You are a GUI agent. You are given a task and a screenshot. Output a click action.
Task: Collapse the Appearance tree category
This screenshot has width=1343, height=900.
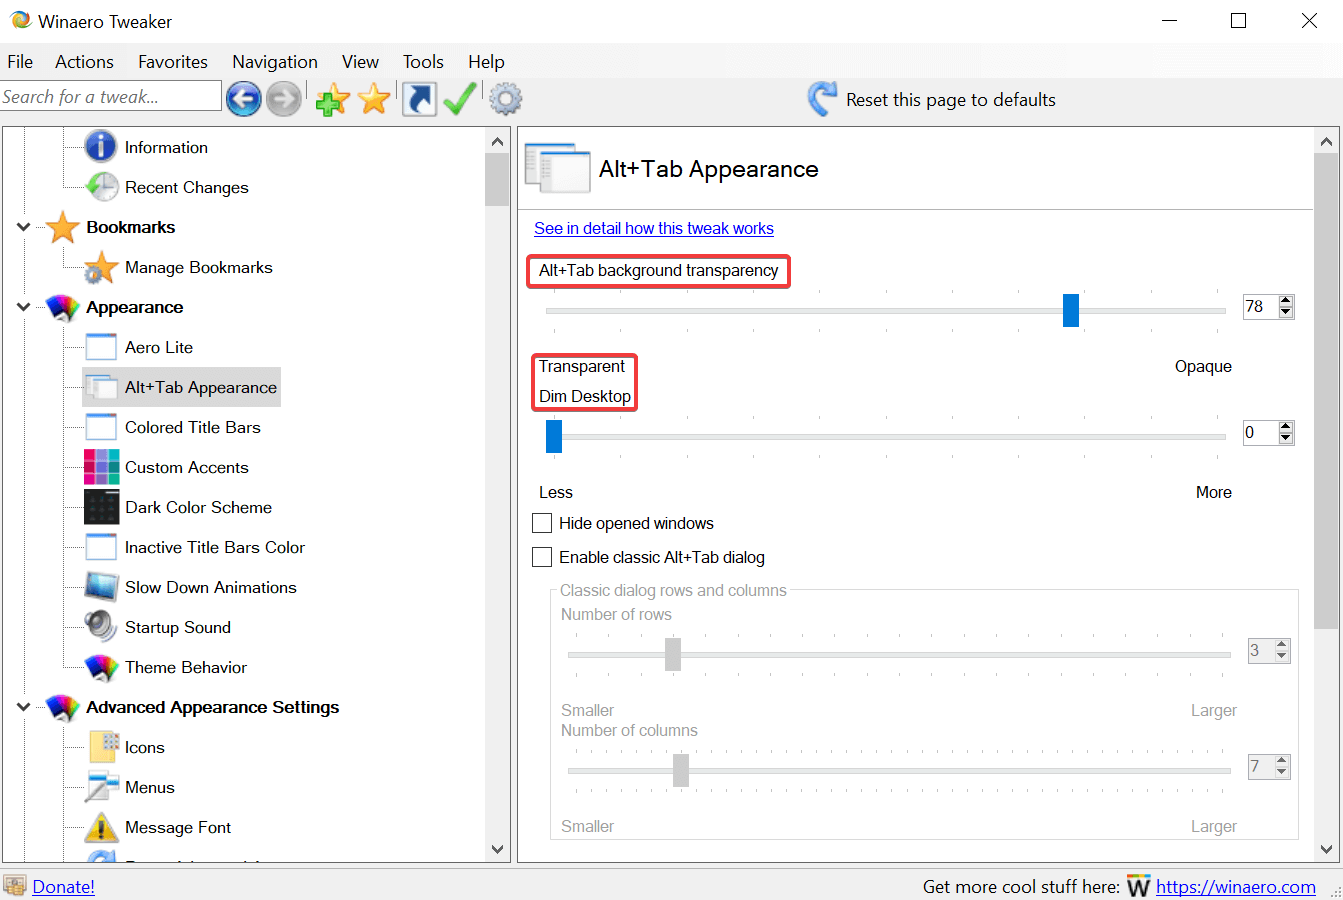24,307
